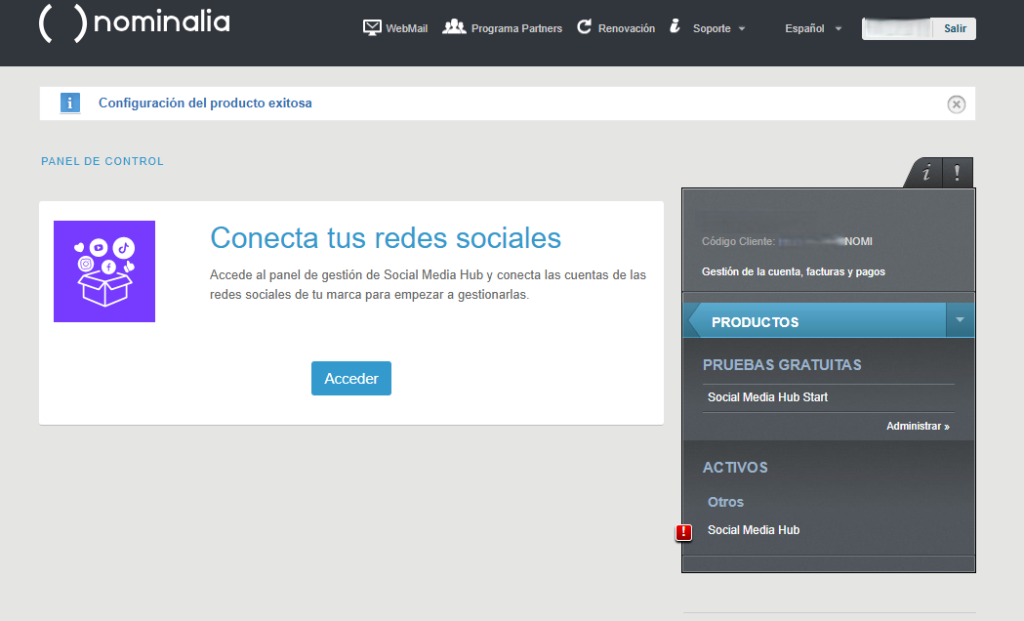The image size is (1024, 621).
Task: Open the WebMail link
Action: (406, 29)
